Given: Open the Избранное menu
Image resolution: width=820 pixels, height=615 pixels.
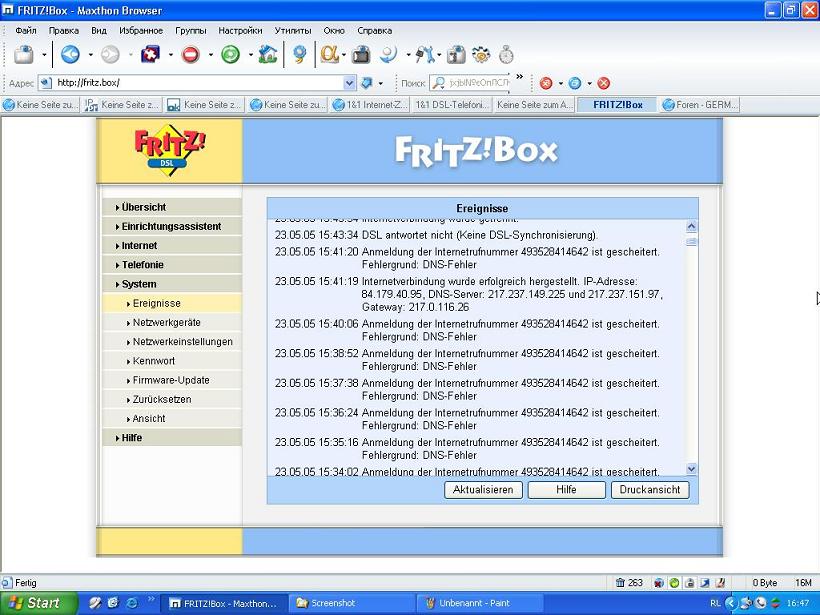Looking at the screenshot, I should [141, 30].
